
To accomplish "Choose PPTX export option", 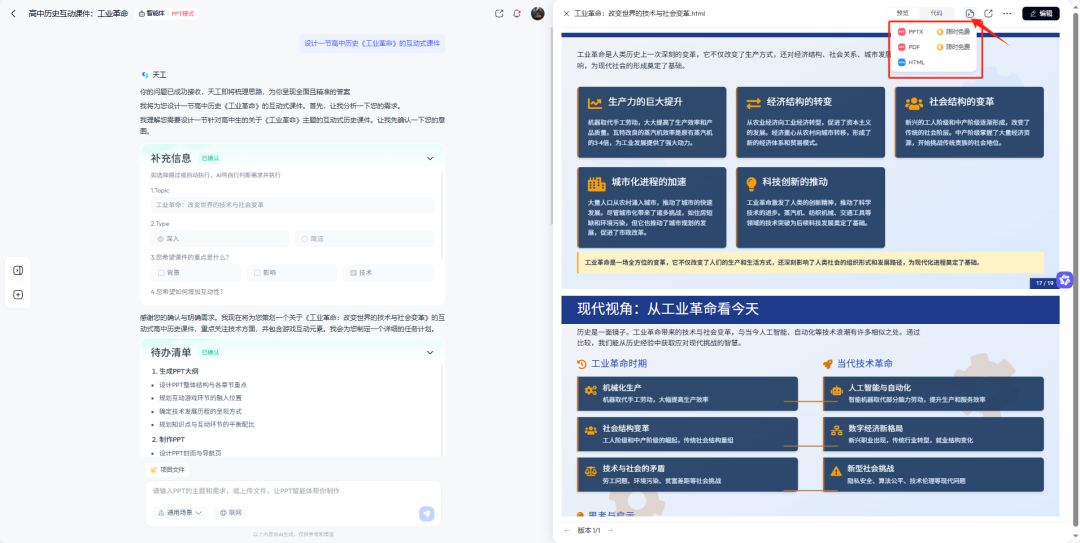I will [x=911, y=32].
